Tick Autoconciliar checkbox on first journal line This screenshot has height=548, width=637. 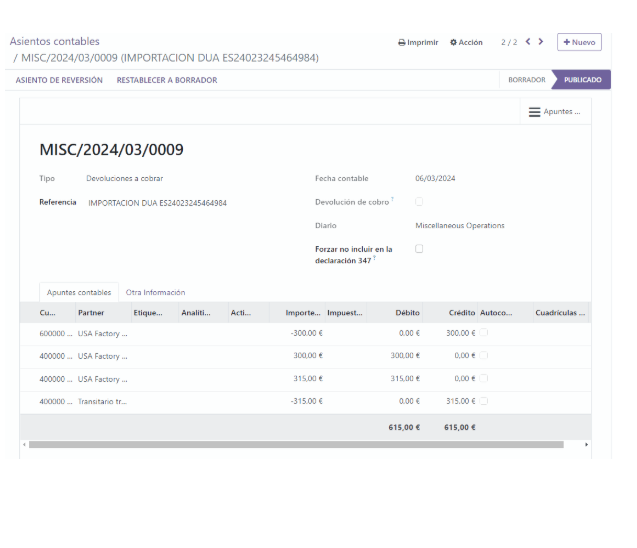(x=484, y=333)
